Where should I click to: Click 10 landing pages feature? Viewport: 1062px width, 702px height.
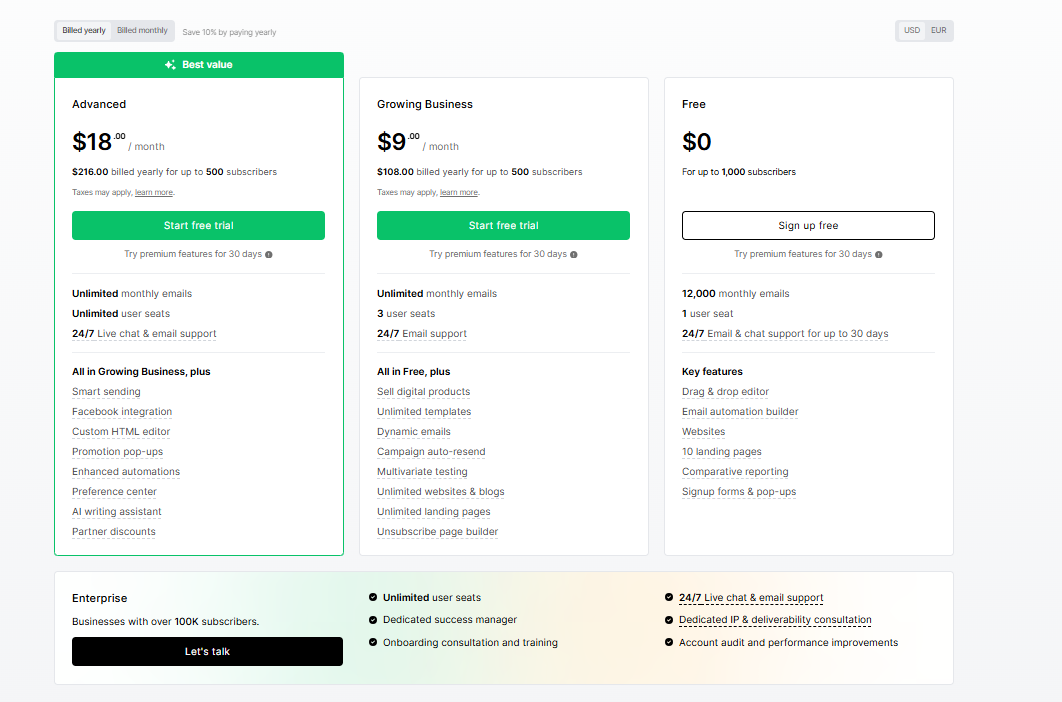click(x=722, y=452)
